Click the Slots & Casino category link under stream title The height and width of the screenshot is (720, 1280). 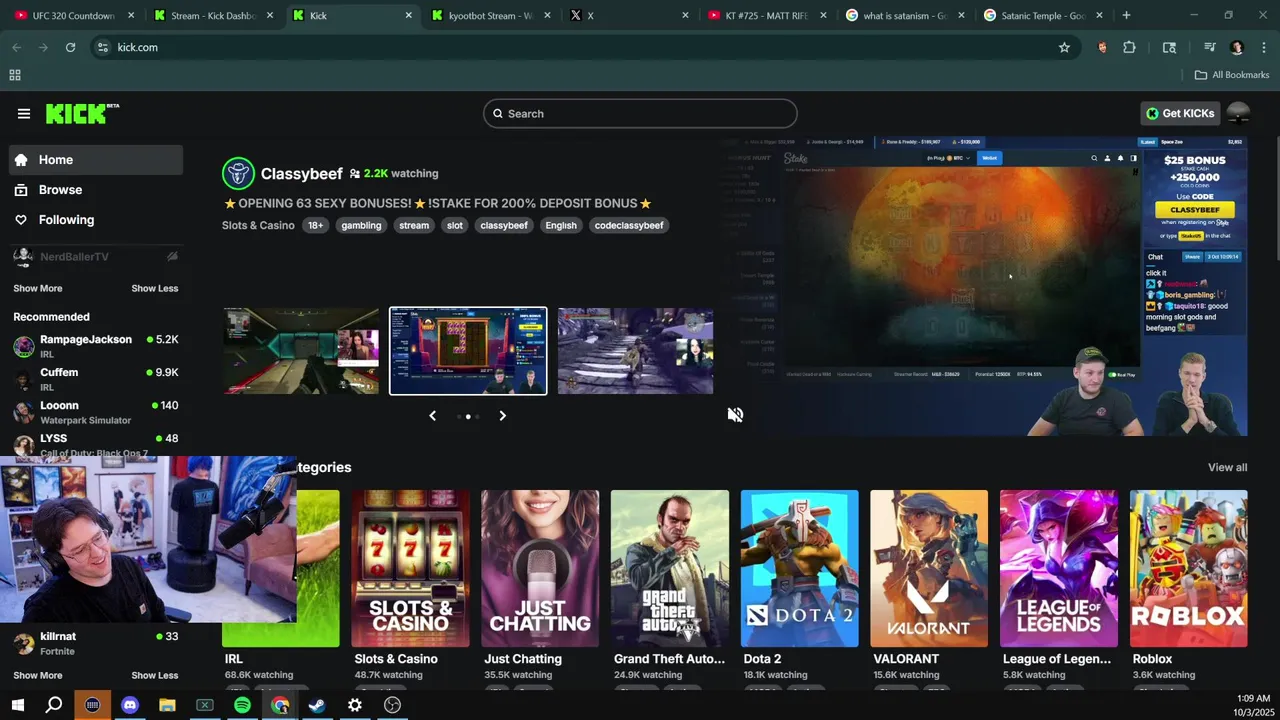pyautogui.click(x=258, y=225)
